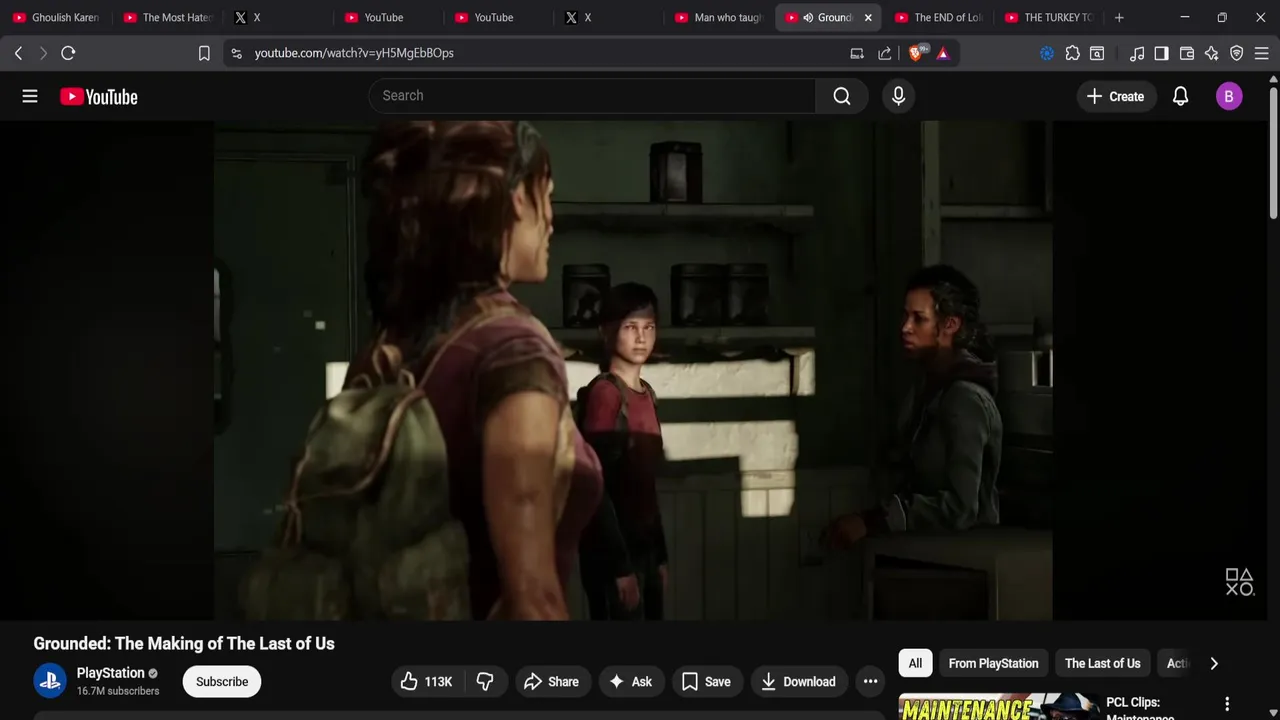Open the Brave VPN shield icon
1280x720 pixels.
(1237, 53)
